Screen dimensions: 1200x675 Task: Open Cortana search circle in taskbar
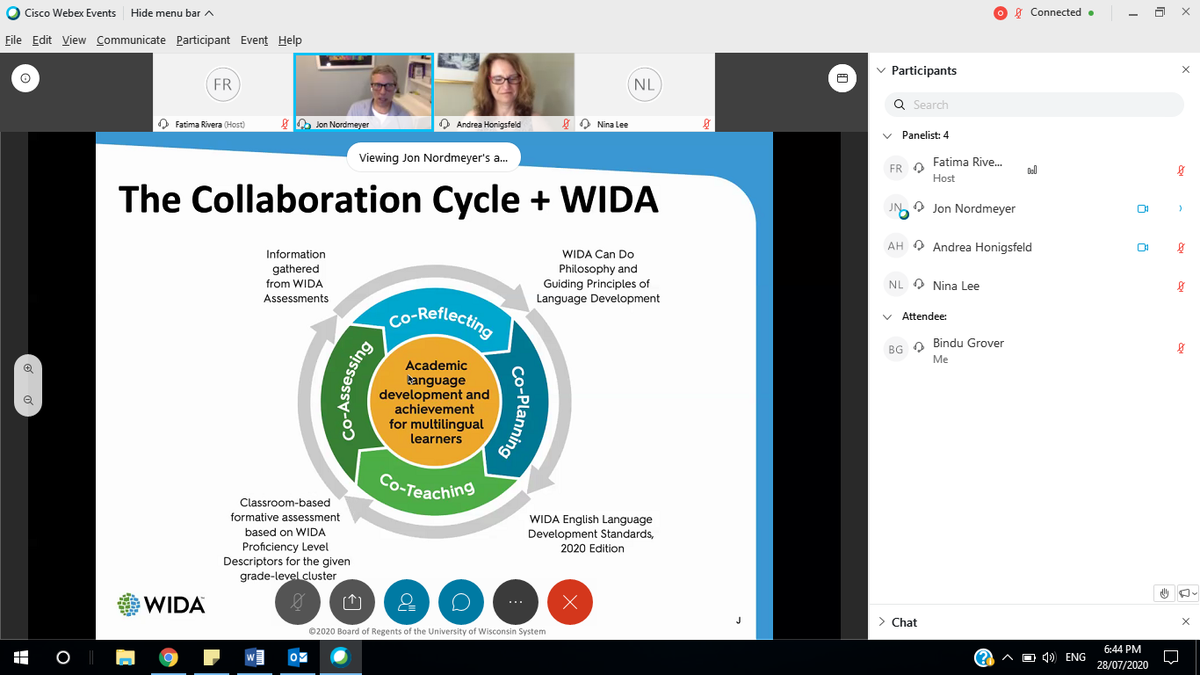(x=62, y=657)
